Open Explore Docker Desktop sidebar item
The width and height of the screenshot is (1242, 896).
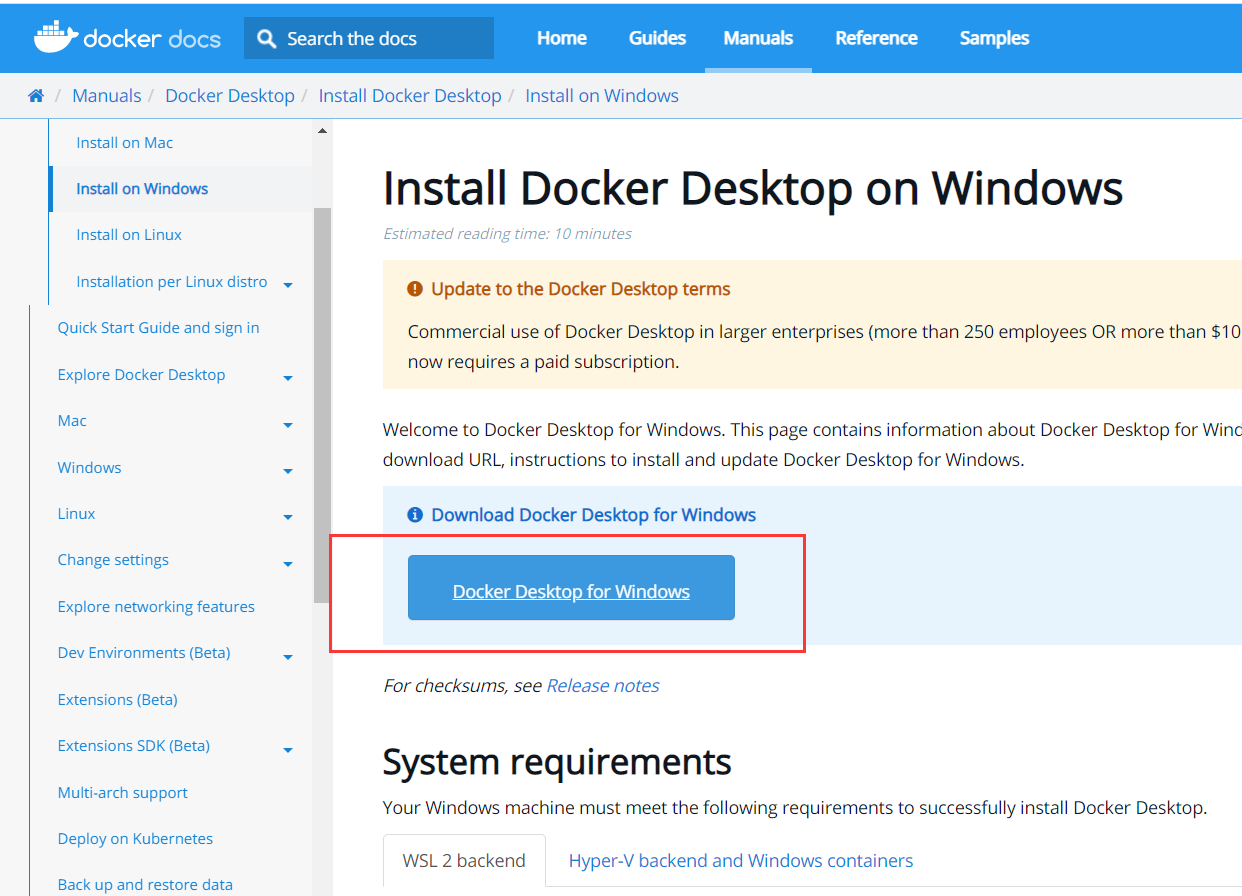(x=141, y=375)
